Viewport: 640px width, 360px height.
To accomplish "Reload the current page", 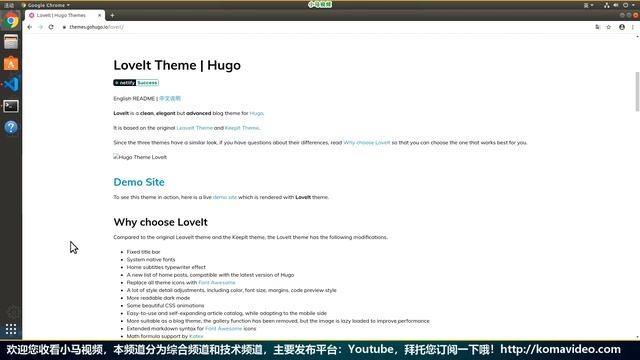I will click(51, 27).
